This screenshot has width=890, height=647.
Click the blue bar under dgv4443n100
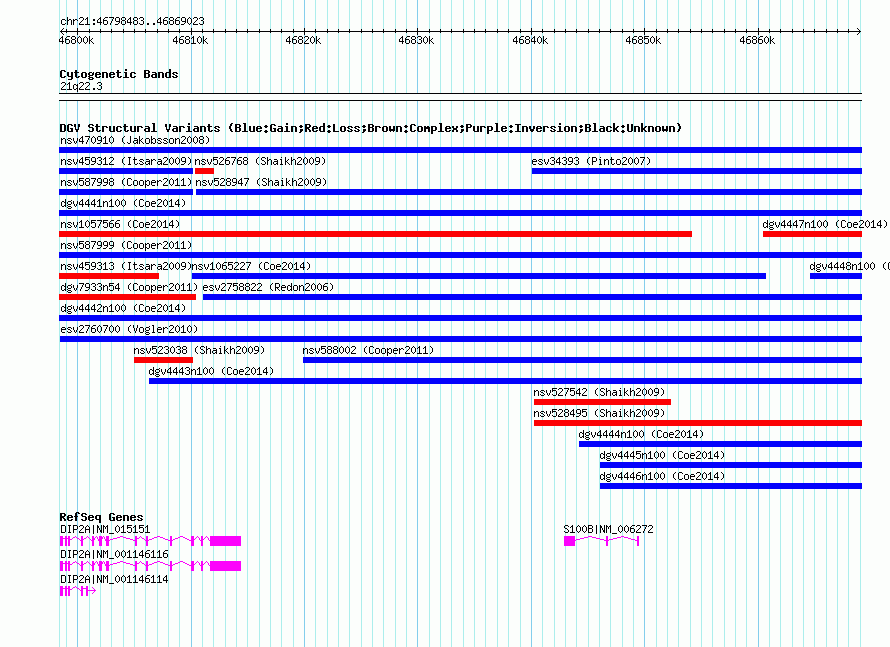click(505, 381)
